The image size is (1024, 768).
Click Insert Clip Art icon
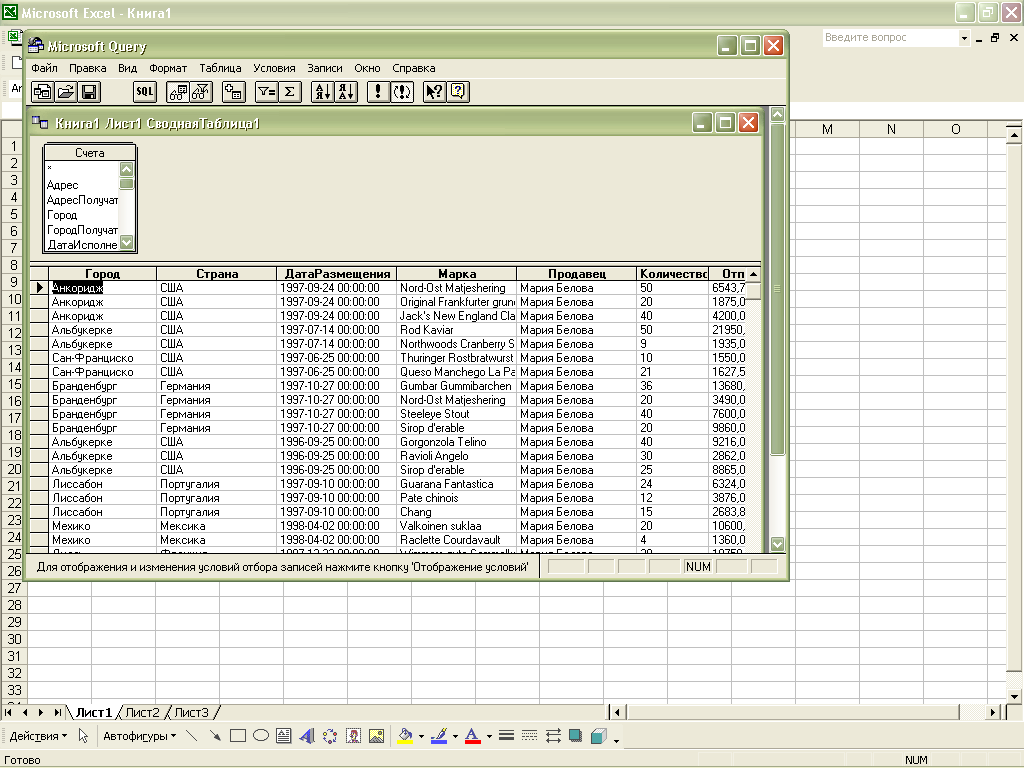tap(353, 737)
